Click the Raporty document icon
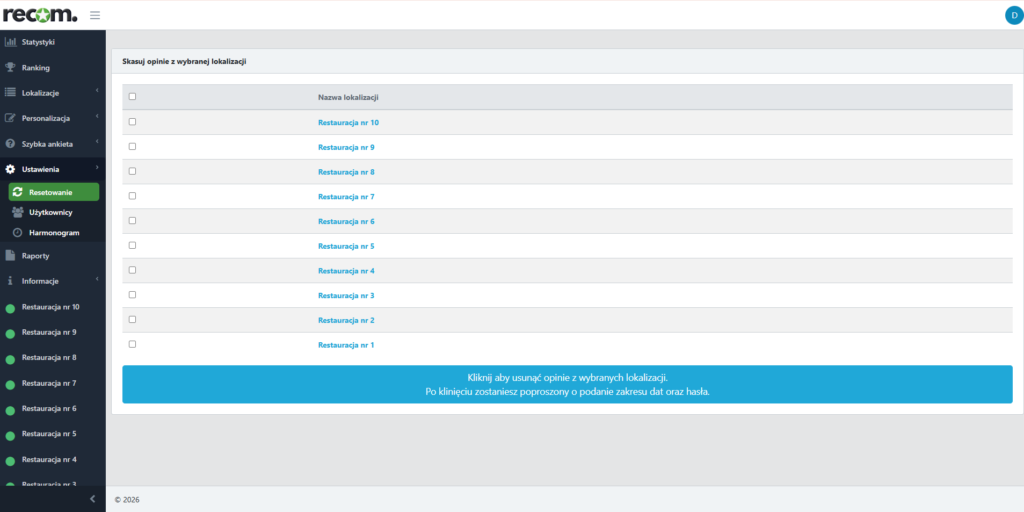The width and height of the screenshot is (1024, 512). click(11, 255)
